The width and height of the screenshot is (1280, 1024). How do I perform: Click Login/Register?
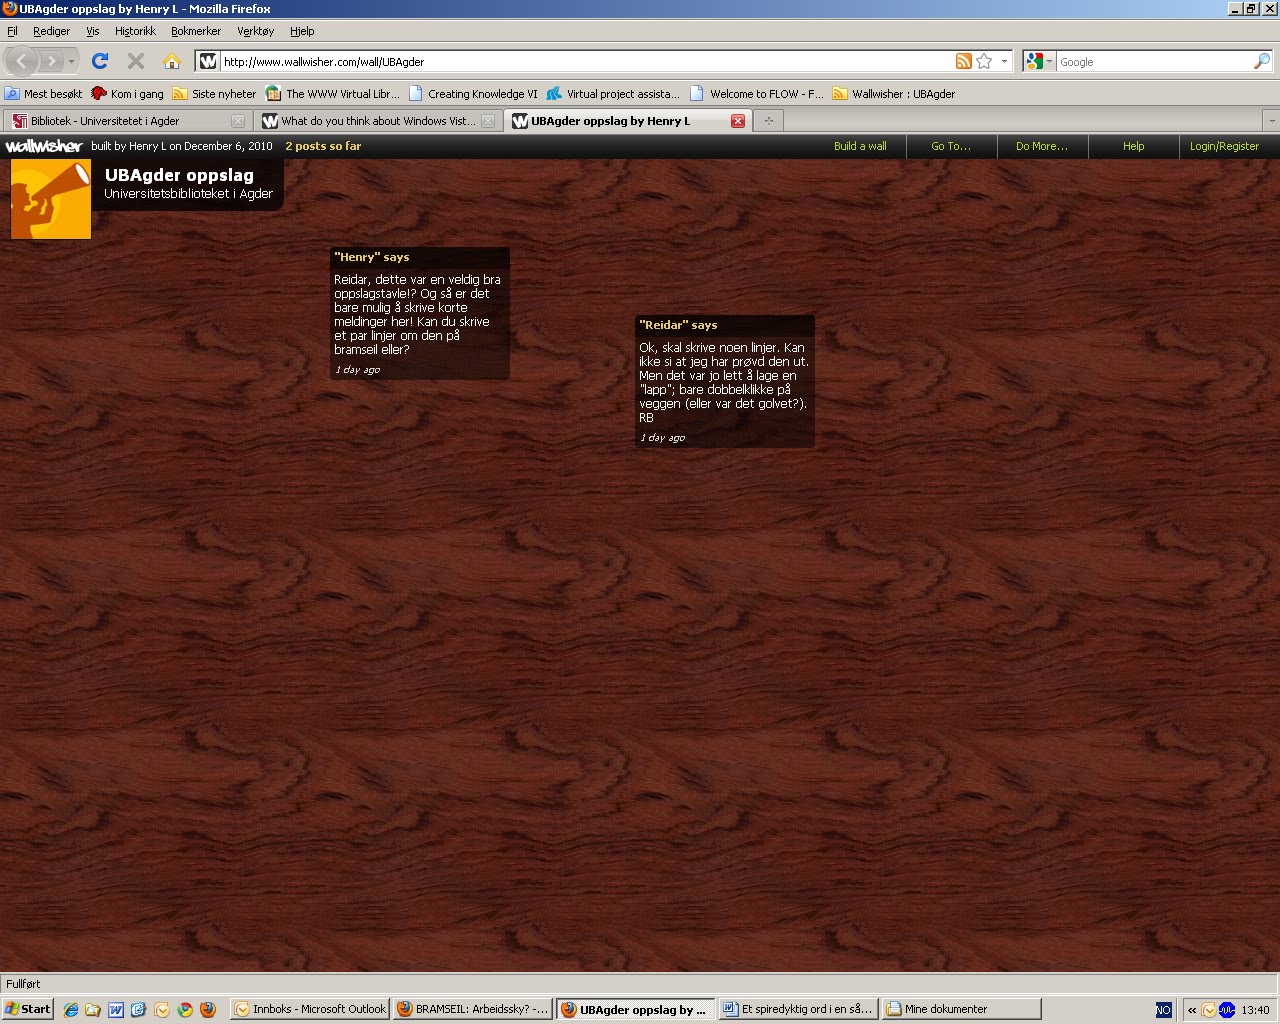pos(1224,146)
